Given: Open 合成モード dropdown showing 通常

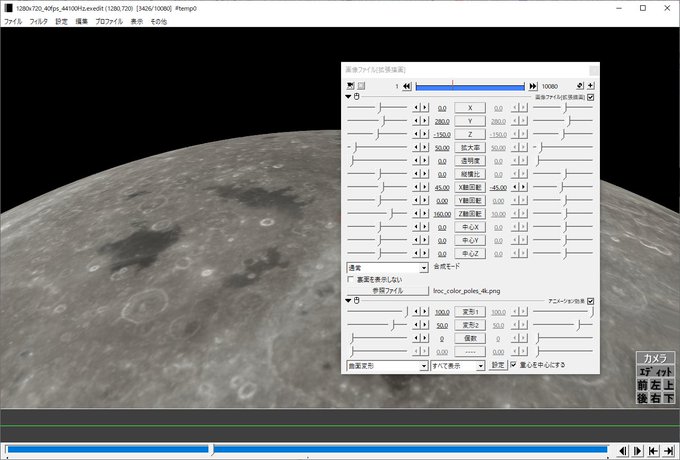Looking at the screenshot, I should pyautogui.click(x=387, y=268).
